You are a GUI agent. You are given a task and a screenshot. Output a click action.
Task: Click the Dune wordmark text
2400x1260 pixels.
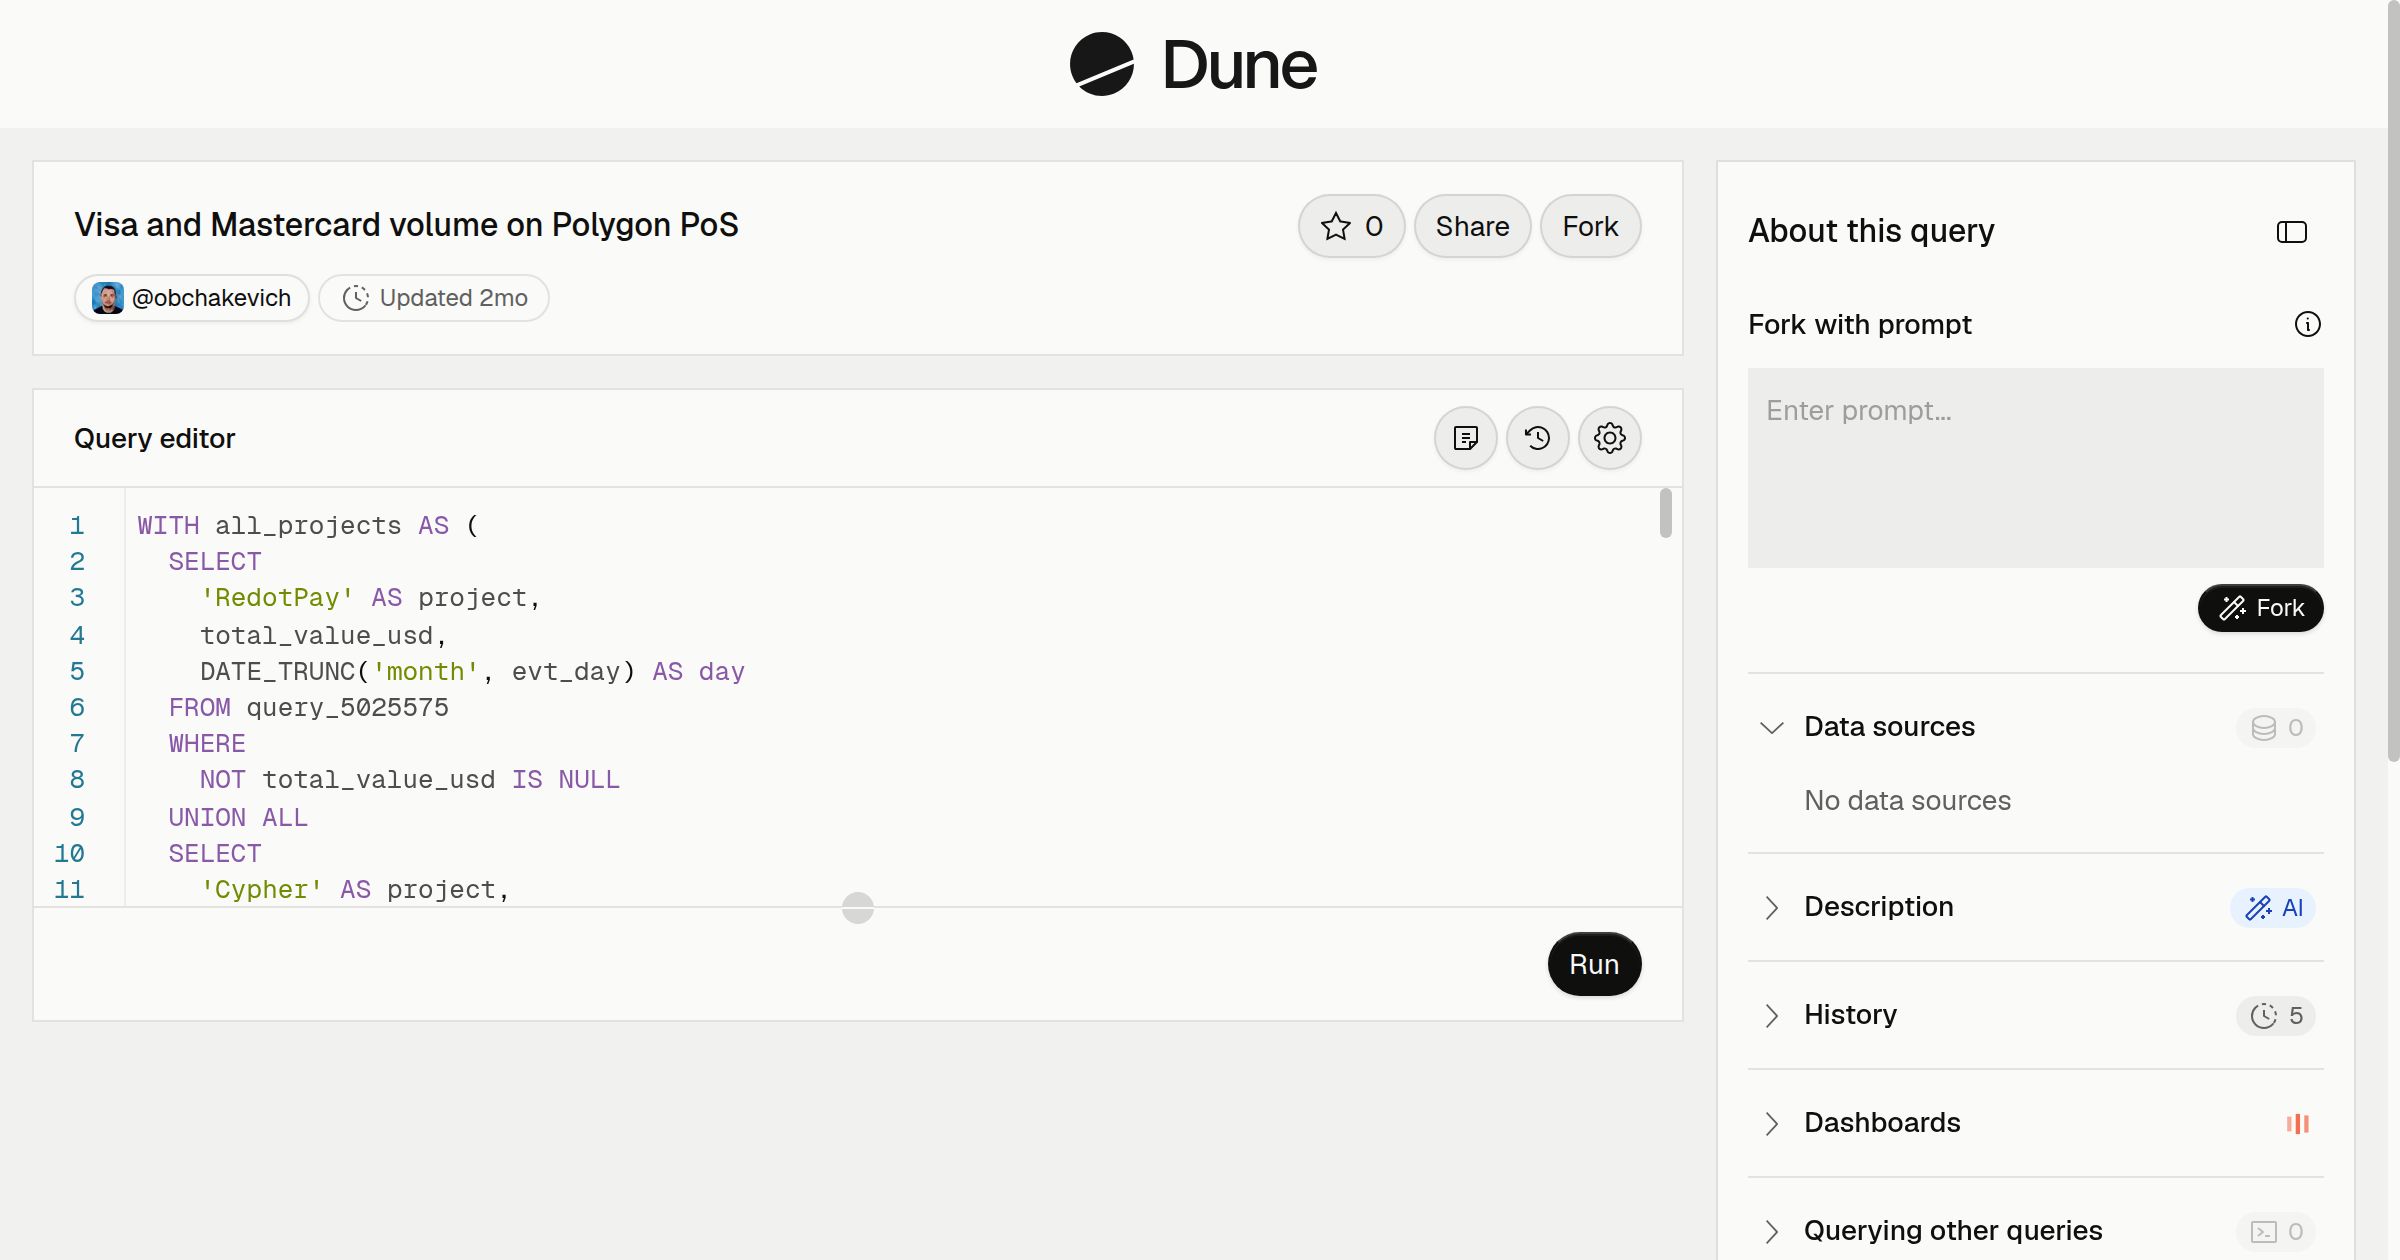[x=1239, y=65]
